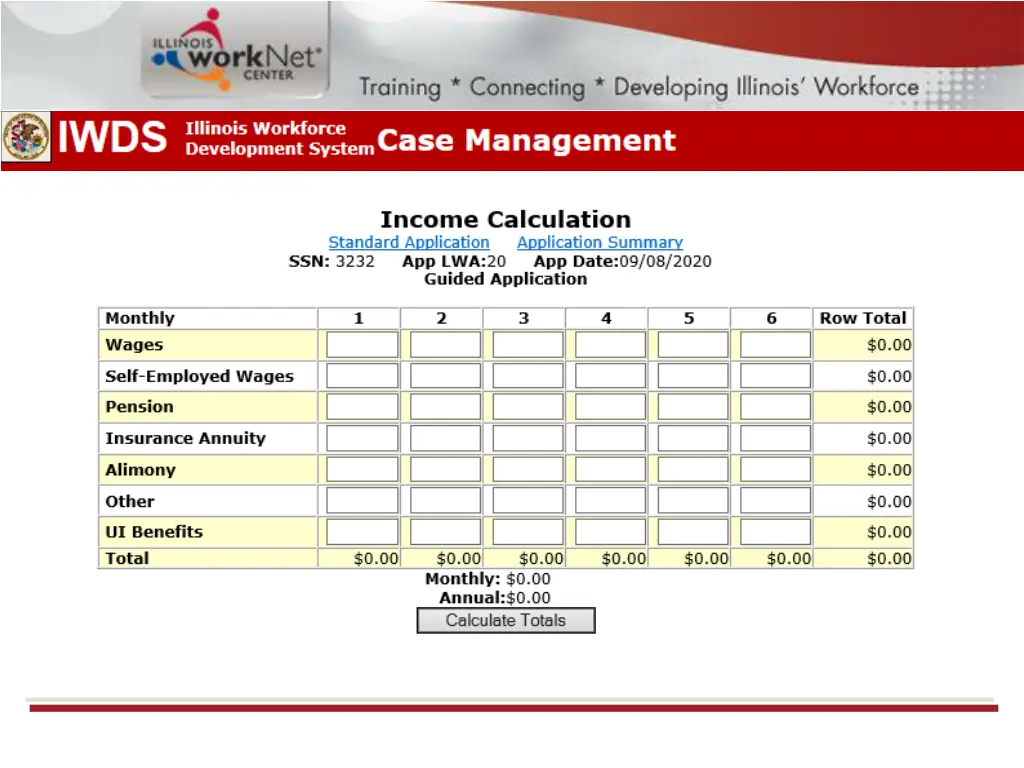The width and height of the screenshot is (1024, 768).
Task: Click the Row Total column header
Action: (x=863, y=318)
